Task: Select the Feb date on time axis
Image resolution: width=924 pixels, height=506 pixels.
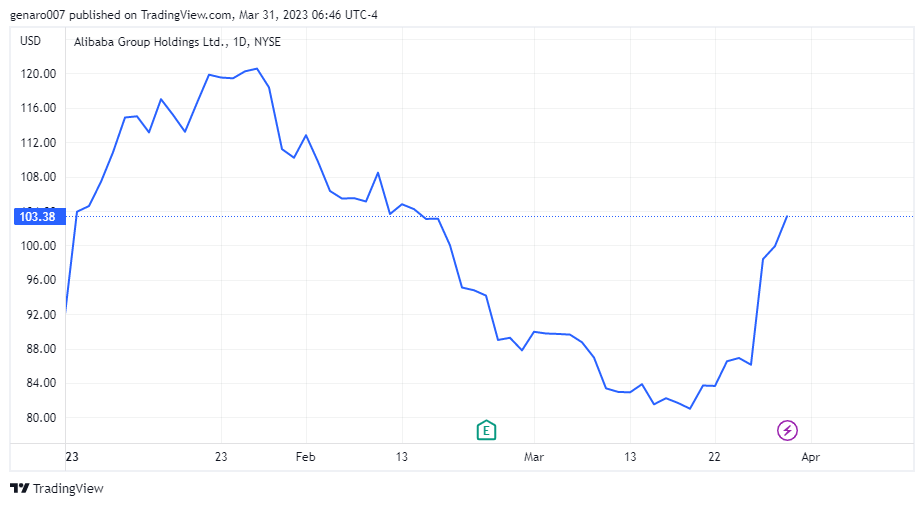Action: tap(306, 457)
